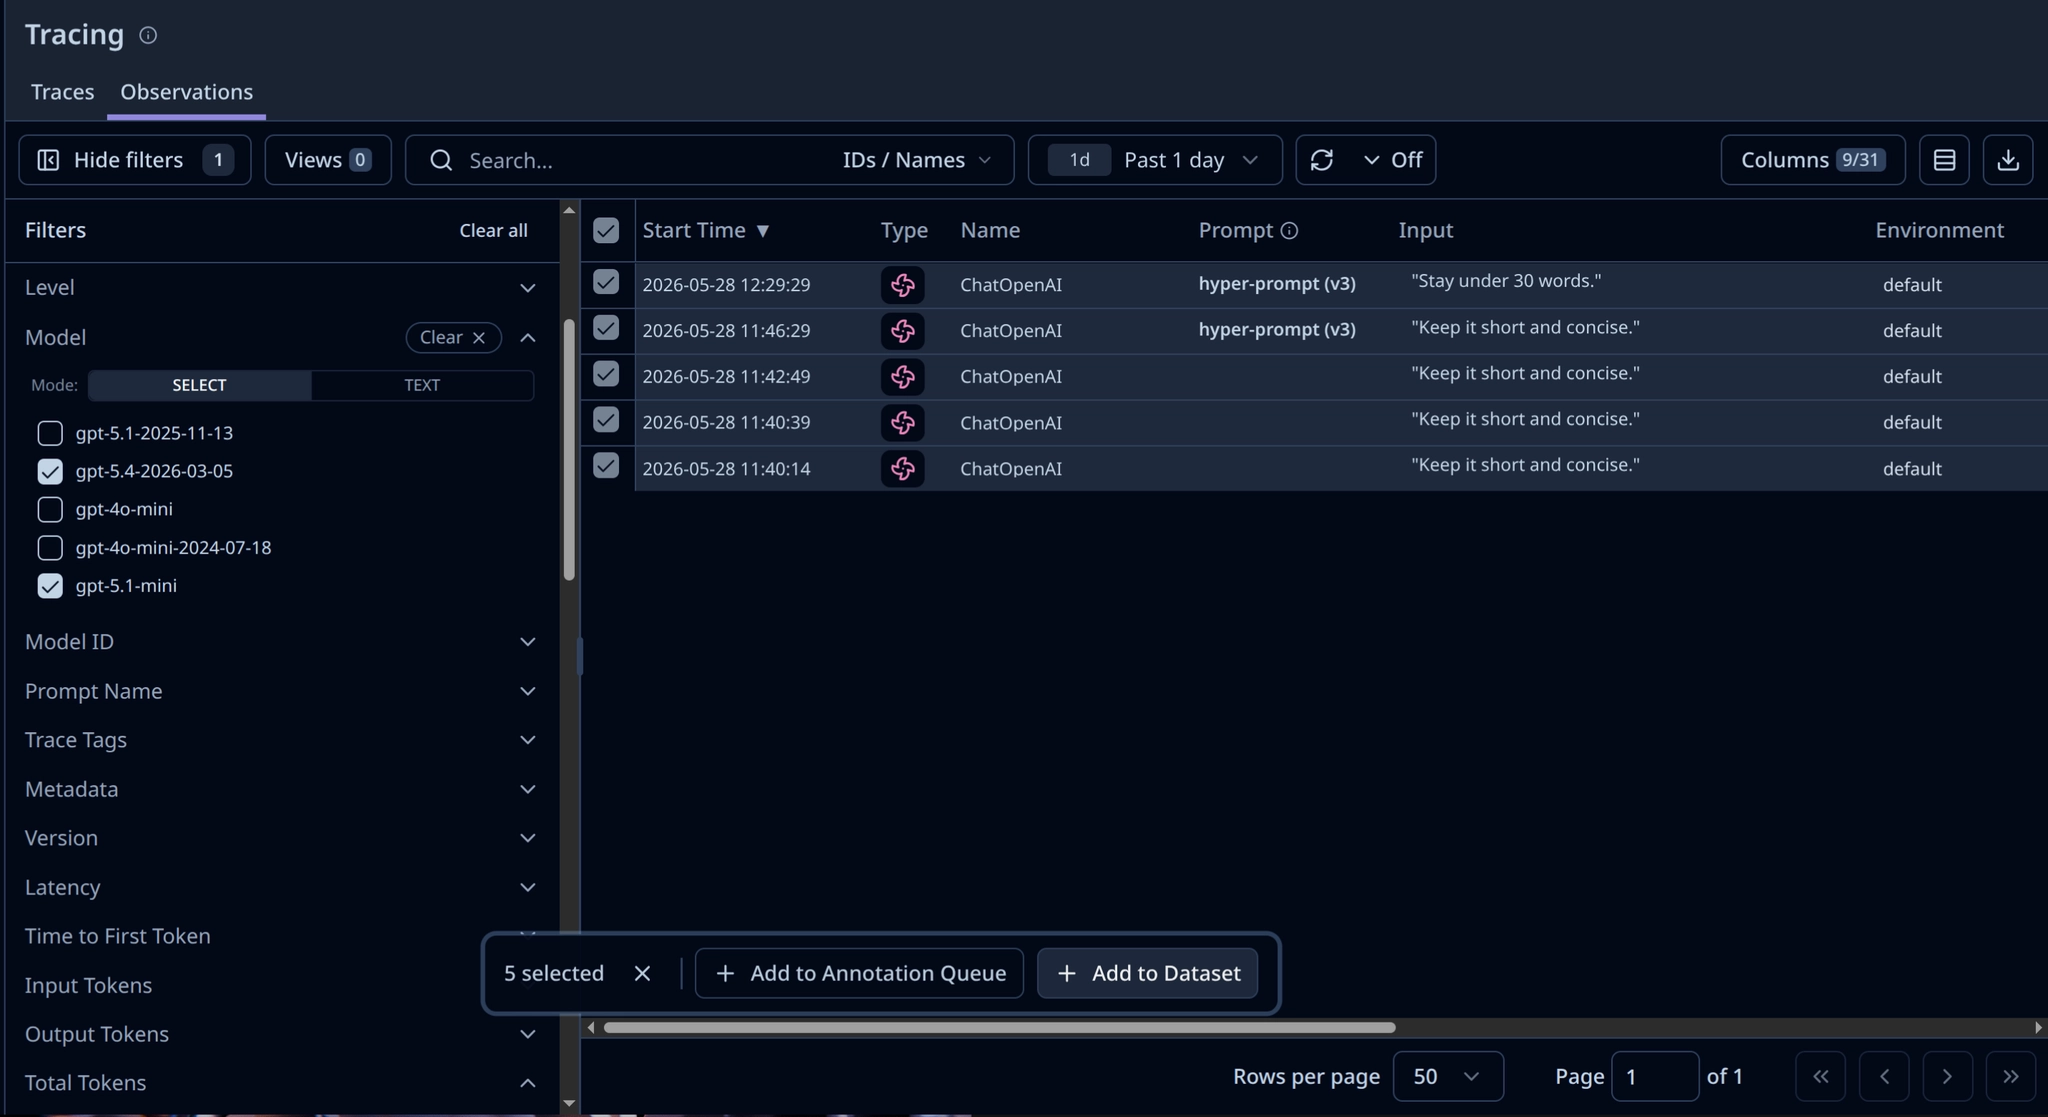The image size is (2048, 1117).
Task: Uncheck the 11:46:29 row checkbox
Action: 606,328
